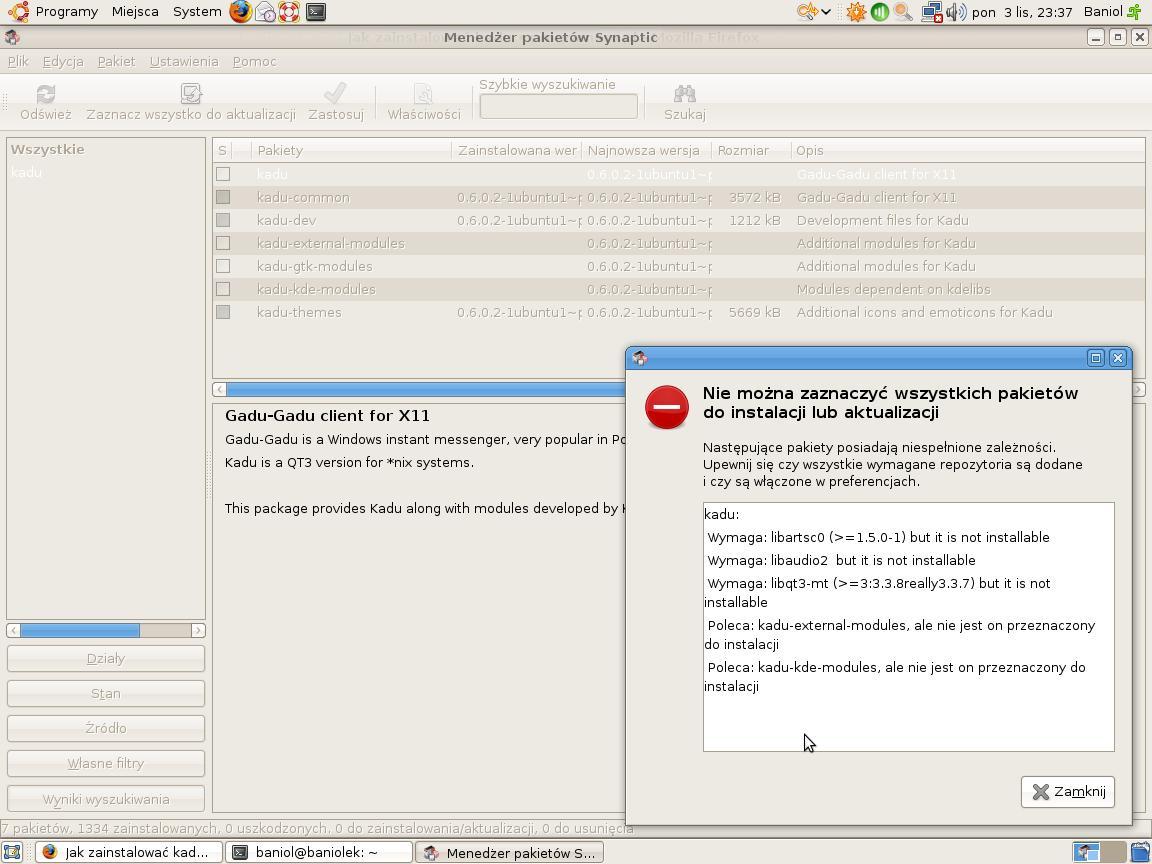Open the Edycja menu
Viewport: 1152px width, 864px height.
tap(63, 62)
